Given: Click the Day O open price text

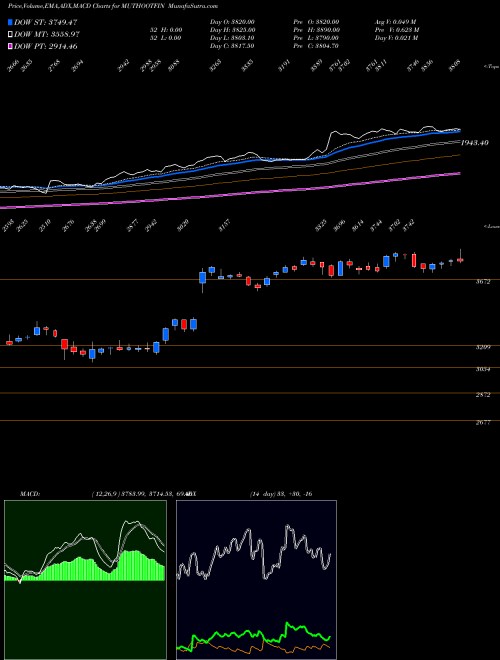Looking at the screenshot, I should coord(232,22).
